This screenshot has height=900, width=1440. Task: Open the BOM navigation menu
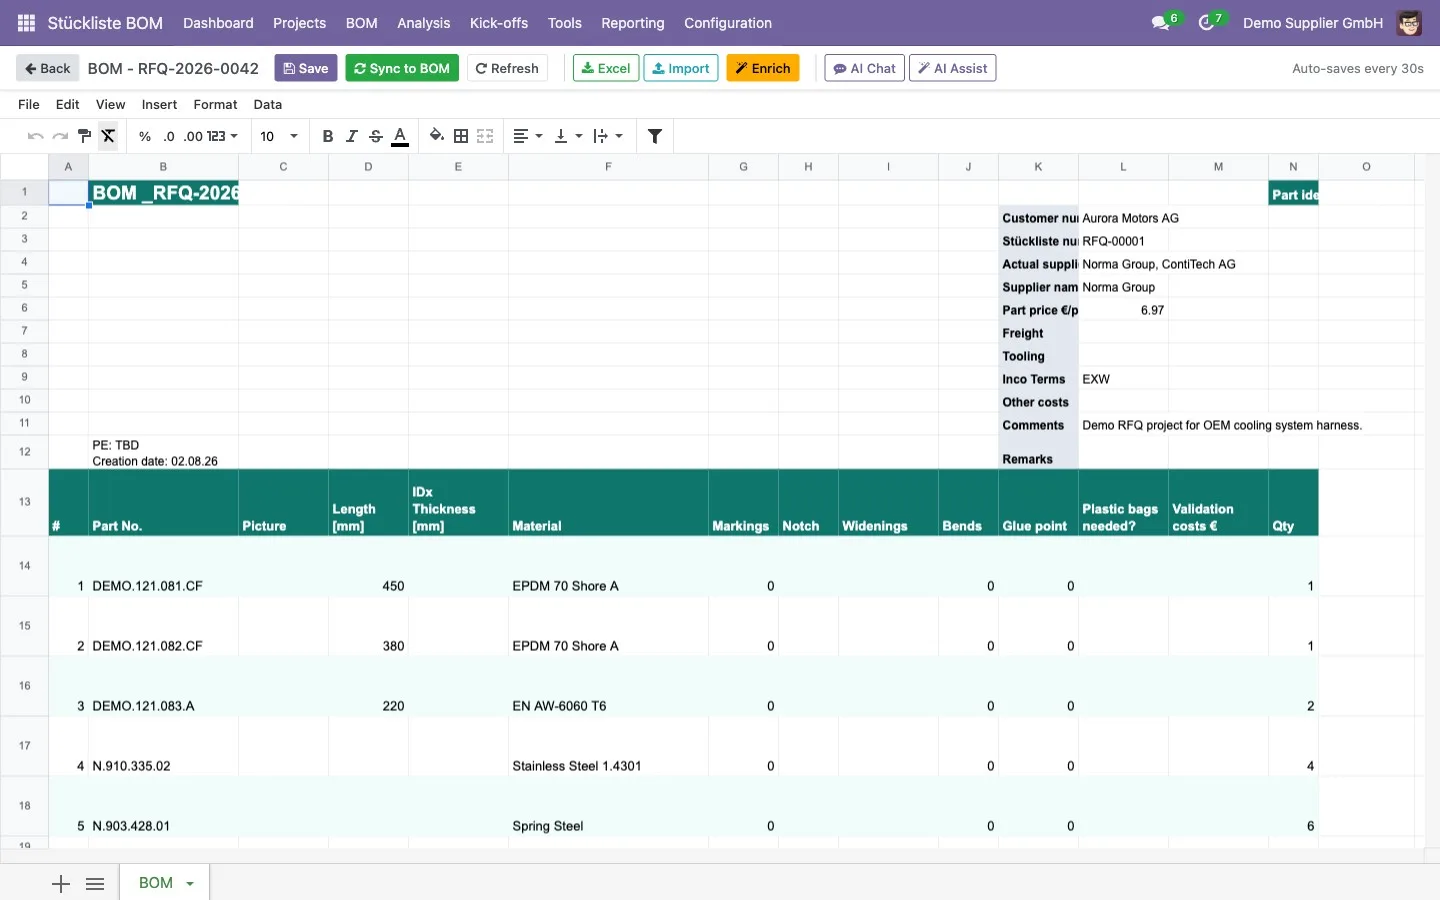pos(361,23)
